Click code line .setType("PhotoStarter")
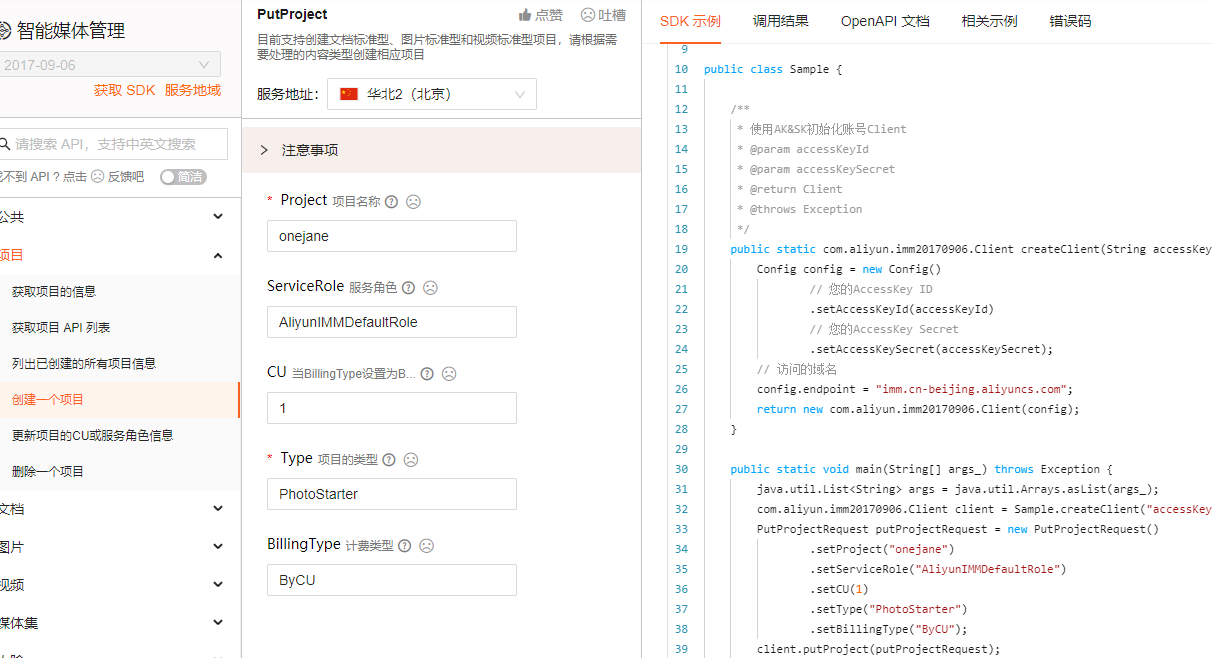Image resolution: width=1212 pixels, height=658 pixels. click(x=889, y=609)
